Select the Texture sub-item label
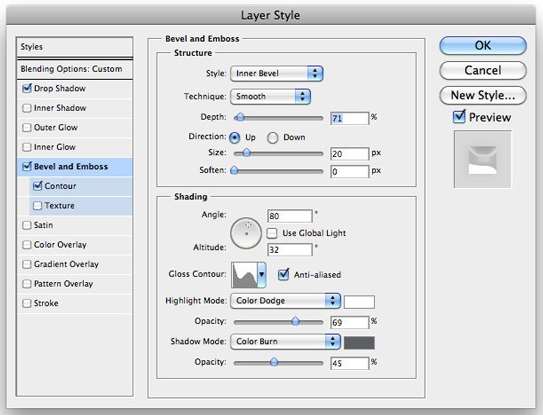Image resolution: width=543 pixels, height=415 pixels. pyautogui.click(x=60, y=205)
